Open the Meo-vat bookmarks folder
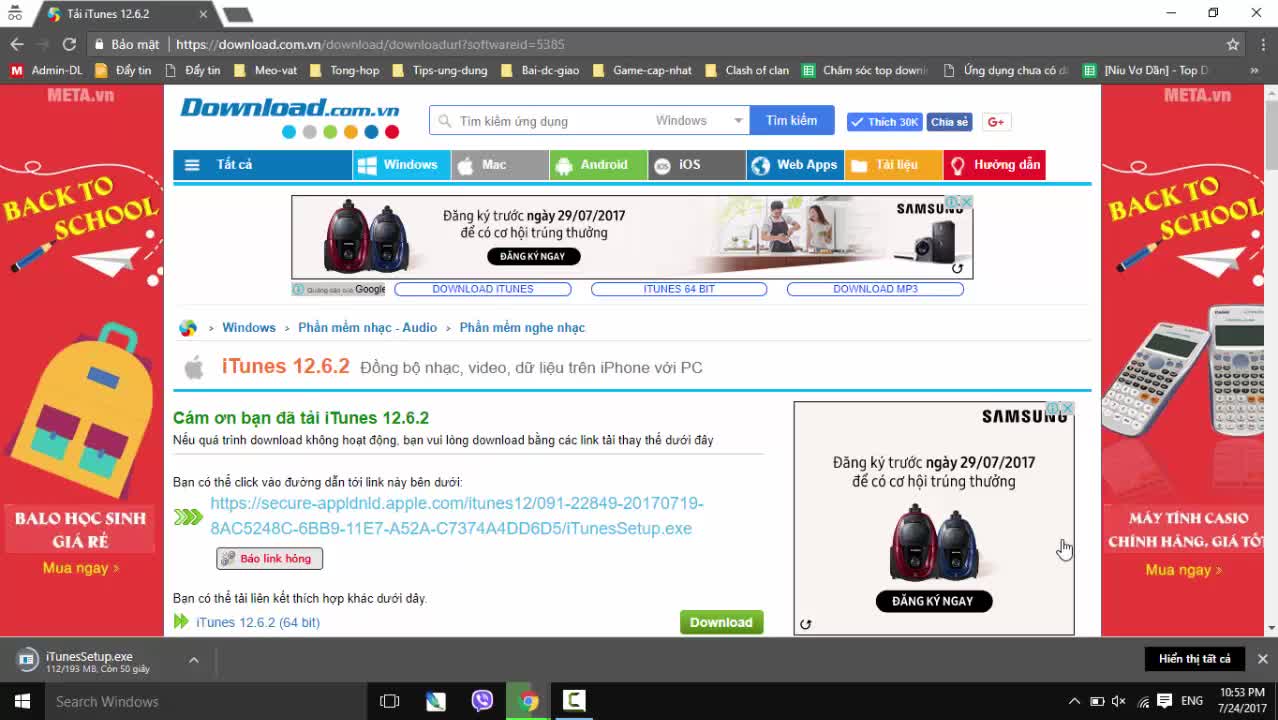Image resolution: width=1278 pixels, height=720 pixels. point(266,70)
